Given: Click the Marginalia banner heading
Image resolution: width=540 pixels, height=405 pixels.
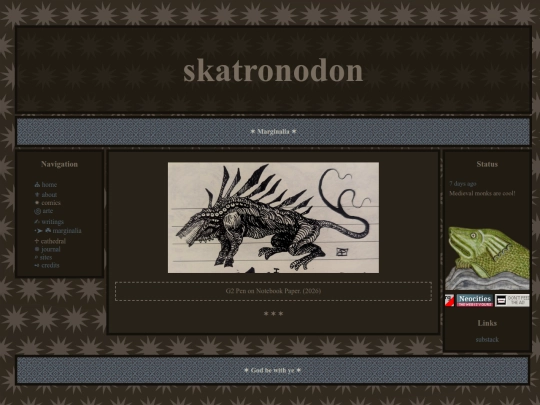Looking at the screenshot, I should pos(273,132).
